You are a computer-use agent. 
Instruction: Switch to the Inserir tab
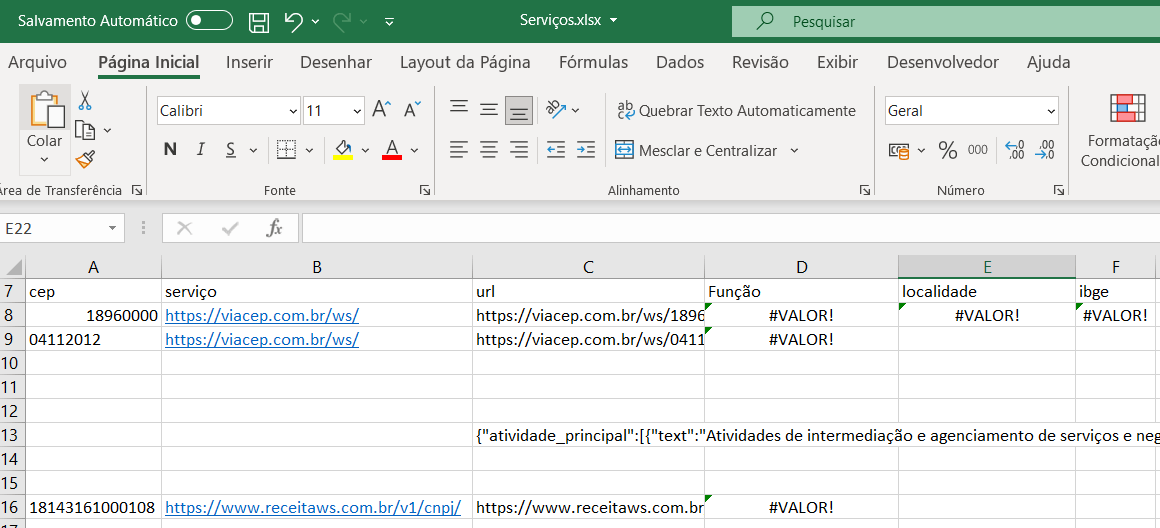coord(249,63)
